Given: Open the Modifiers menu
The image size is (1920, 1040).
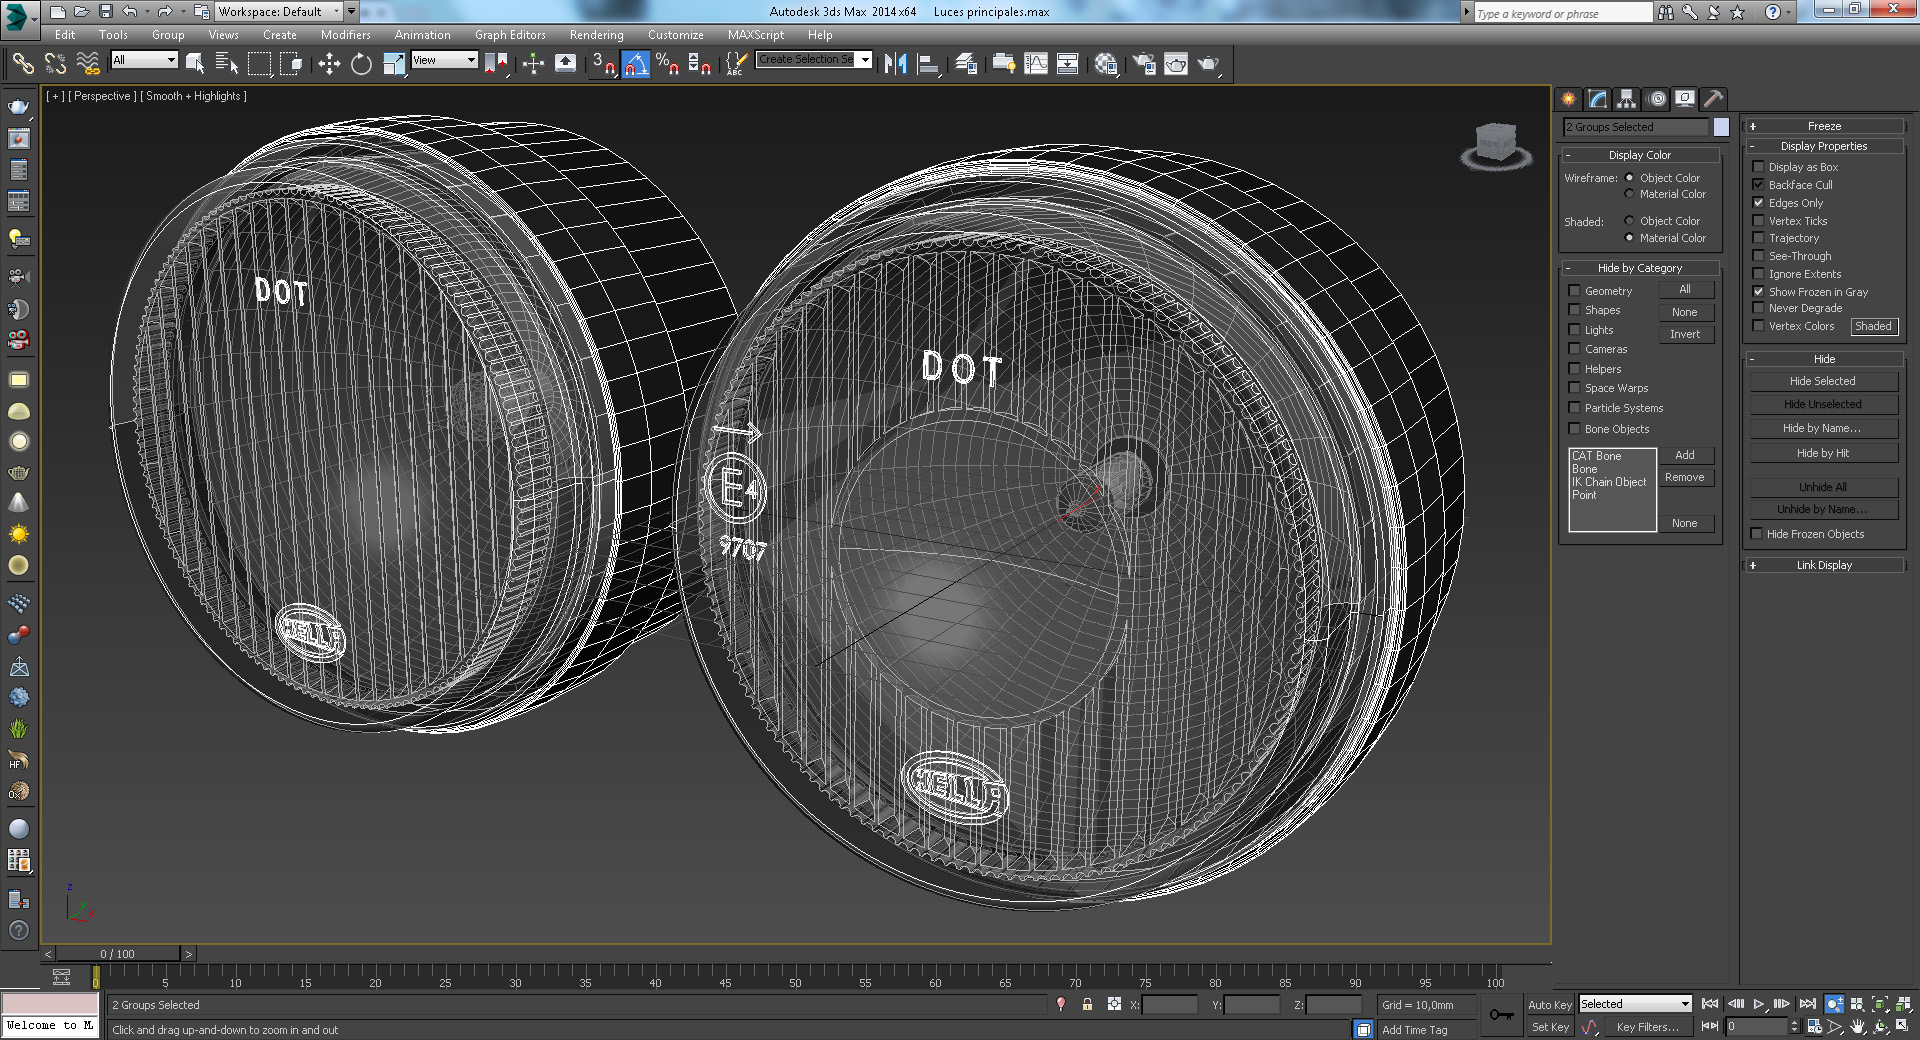Looking at the screenshot, I should point(345,35).
